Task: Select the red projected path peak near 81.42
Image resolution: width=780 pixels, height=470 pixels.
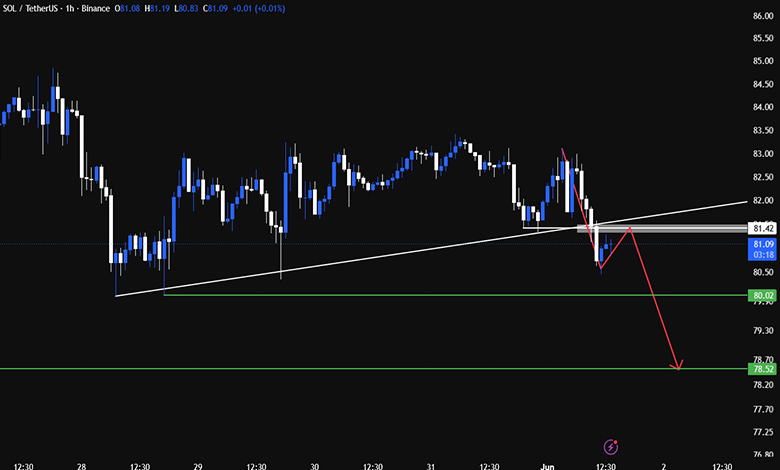Action: (630, 228)
